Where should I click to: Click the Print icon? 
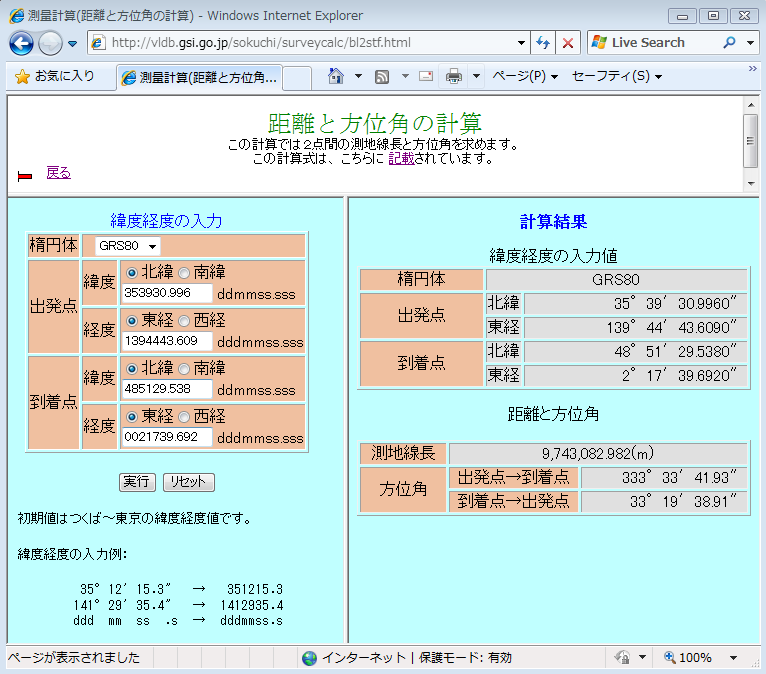(x=453, y=76)
